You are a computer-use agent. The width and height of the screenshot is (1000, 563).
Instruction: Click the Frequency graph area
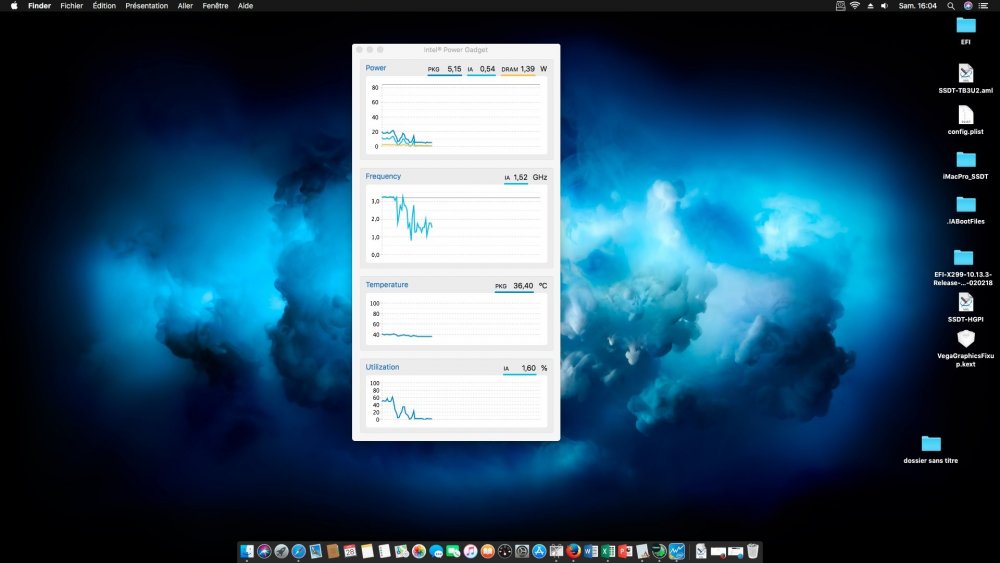pos(456,223)
